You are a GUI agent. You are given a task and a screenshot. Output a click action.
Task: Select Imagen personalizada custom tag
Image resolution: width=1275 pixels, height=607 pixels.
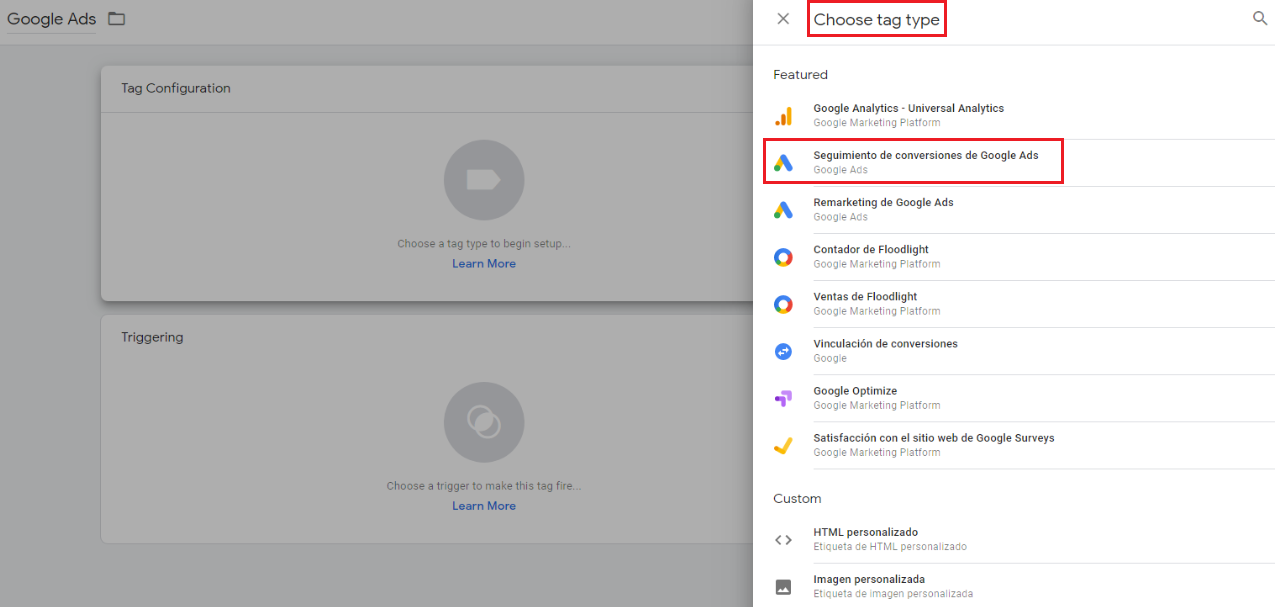pyautogui.click(x=1014, y=587)
